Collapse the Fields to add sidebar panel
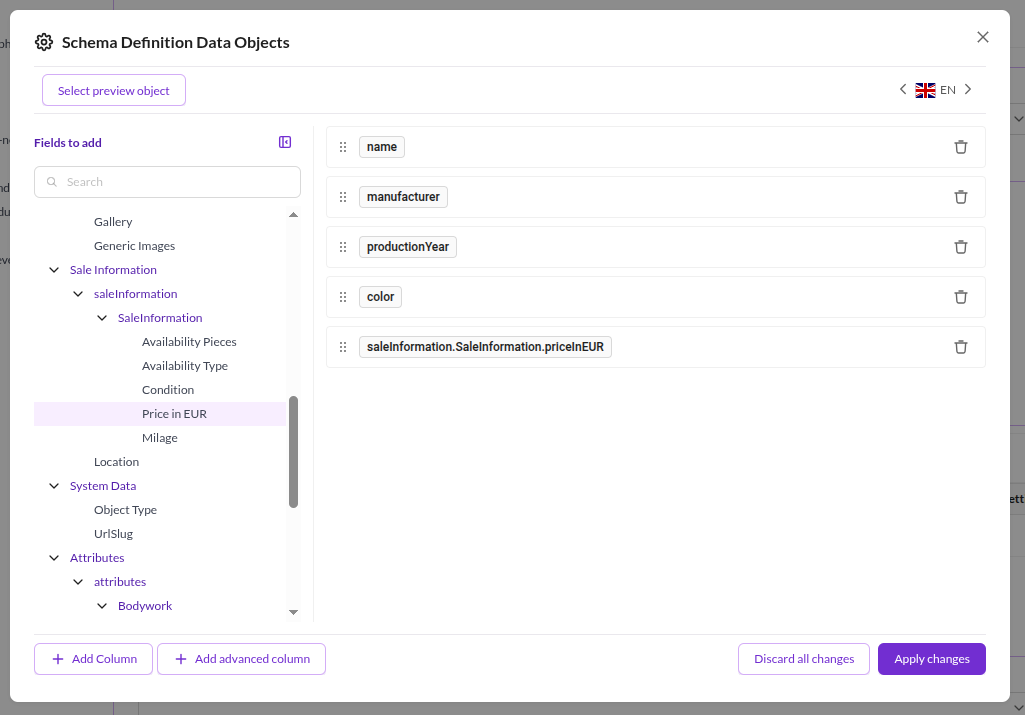Screen dimensions: 1025x715 (285, 142)
